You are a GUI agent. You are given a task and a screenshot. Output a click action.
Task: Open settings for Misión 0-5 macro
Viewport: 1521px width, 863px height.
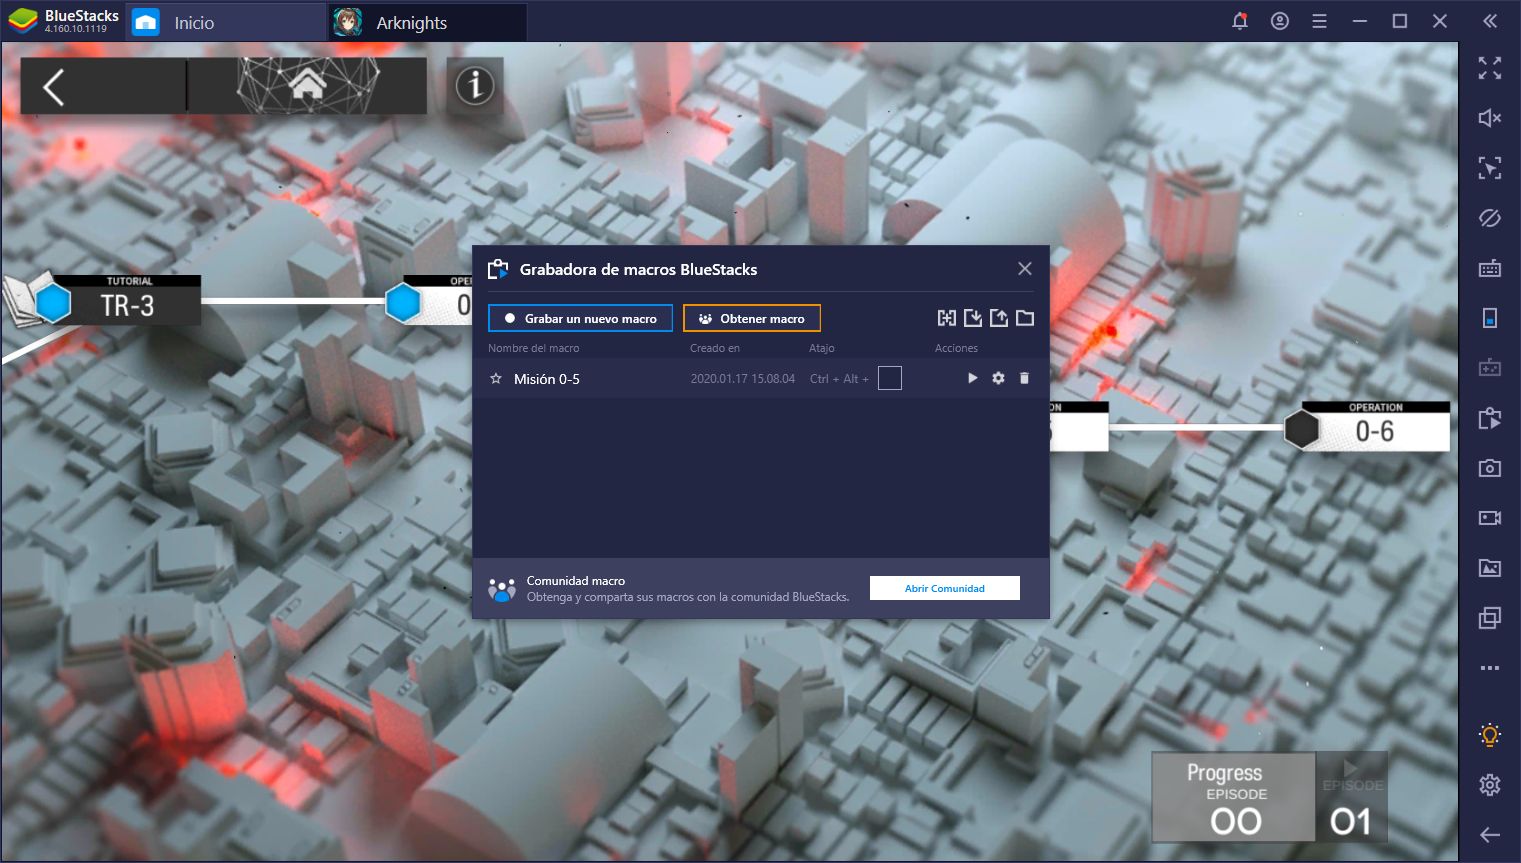(x=998, y=378)
